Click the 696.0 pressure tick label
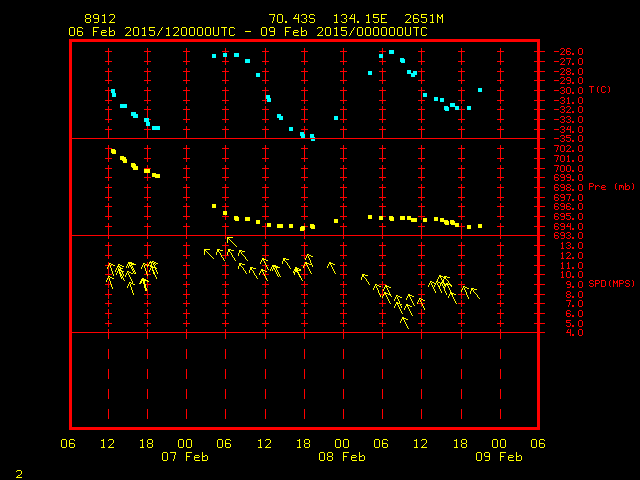Image resolution: width=640 pixels, height=480 pixels. pos(569,207)
